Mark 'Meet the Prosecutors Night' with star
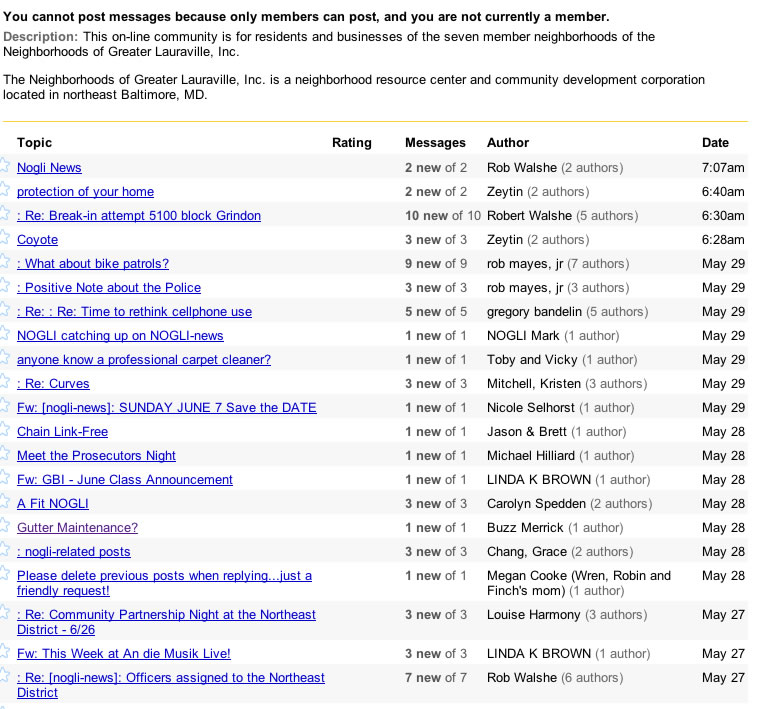Image resolution: width=757 pixels, height=709 pixels. (x=5, y=455)
